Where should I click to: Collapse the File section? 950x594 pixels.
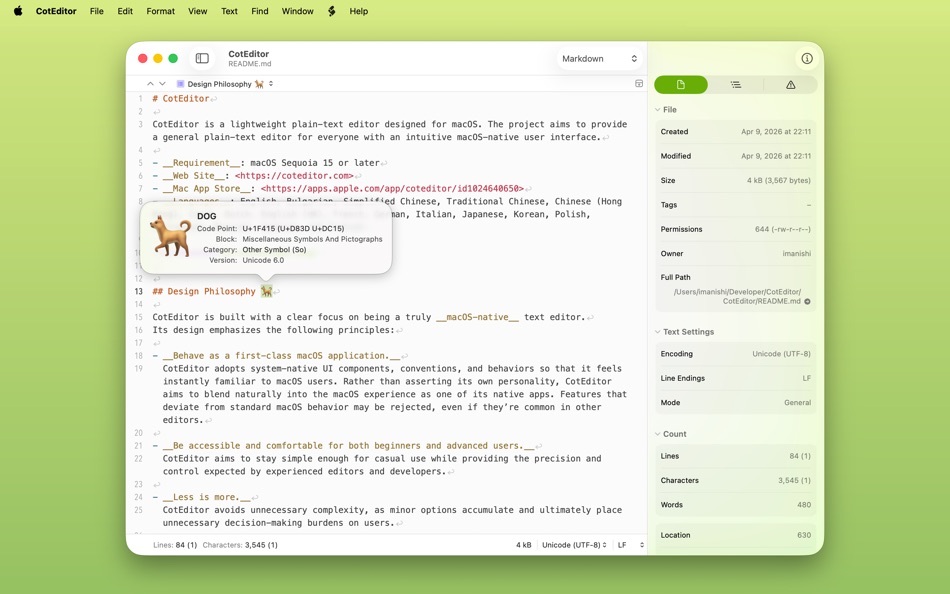tap(658, 110)
